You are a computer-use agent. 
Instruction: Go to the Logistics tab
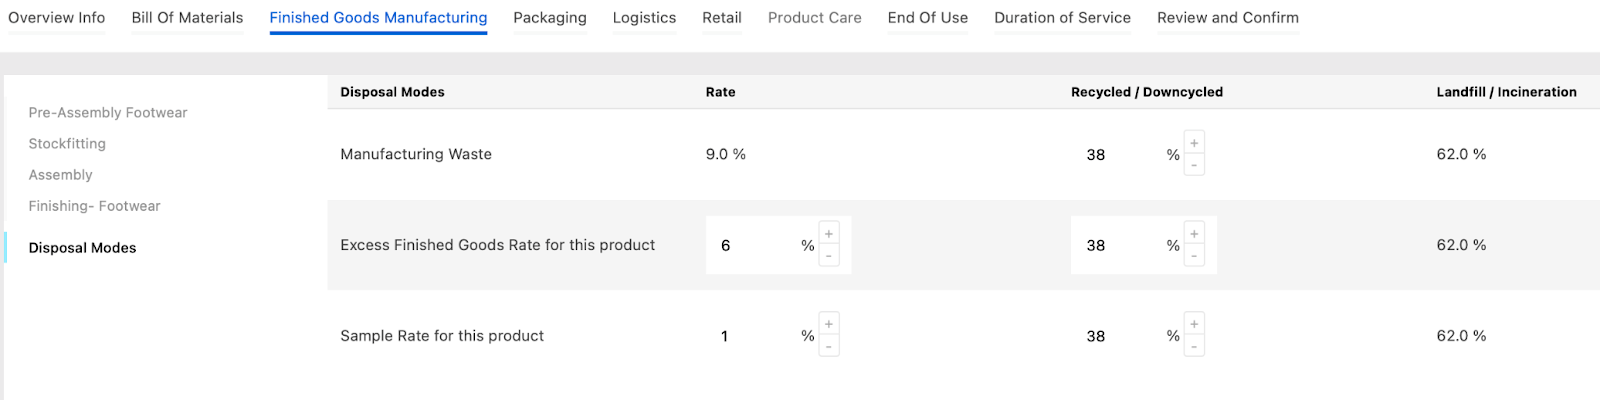point(644,18)
